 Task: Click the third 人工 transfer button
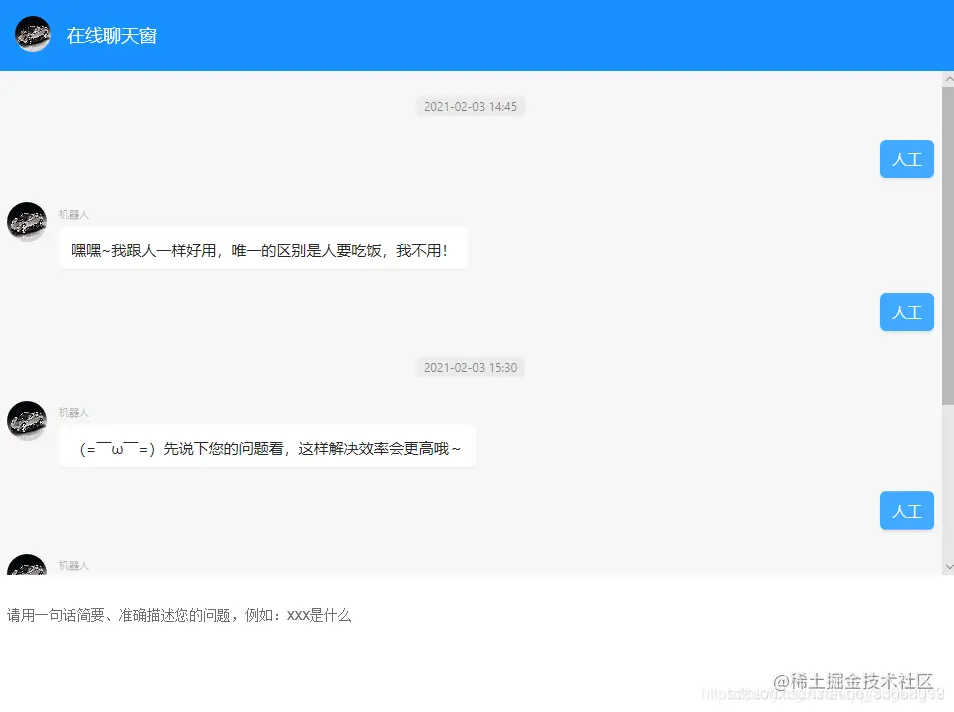(x=906, y=511)
